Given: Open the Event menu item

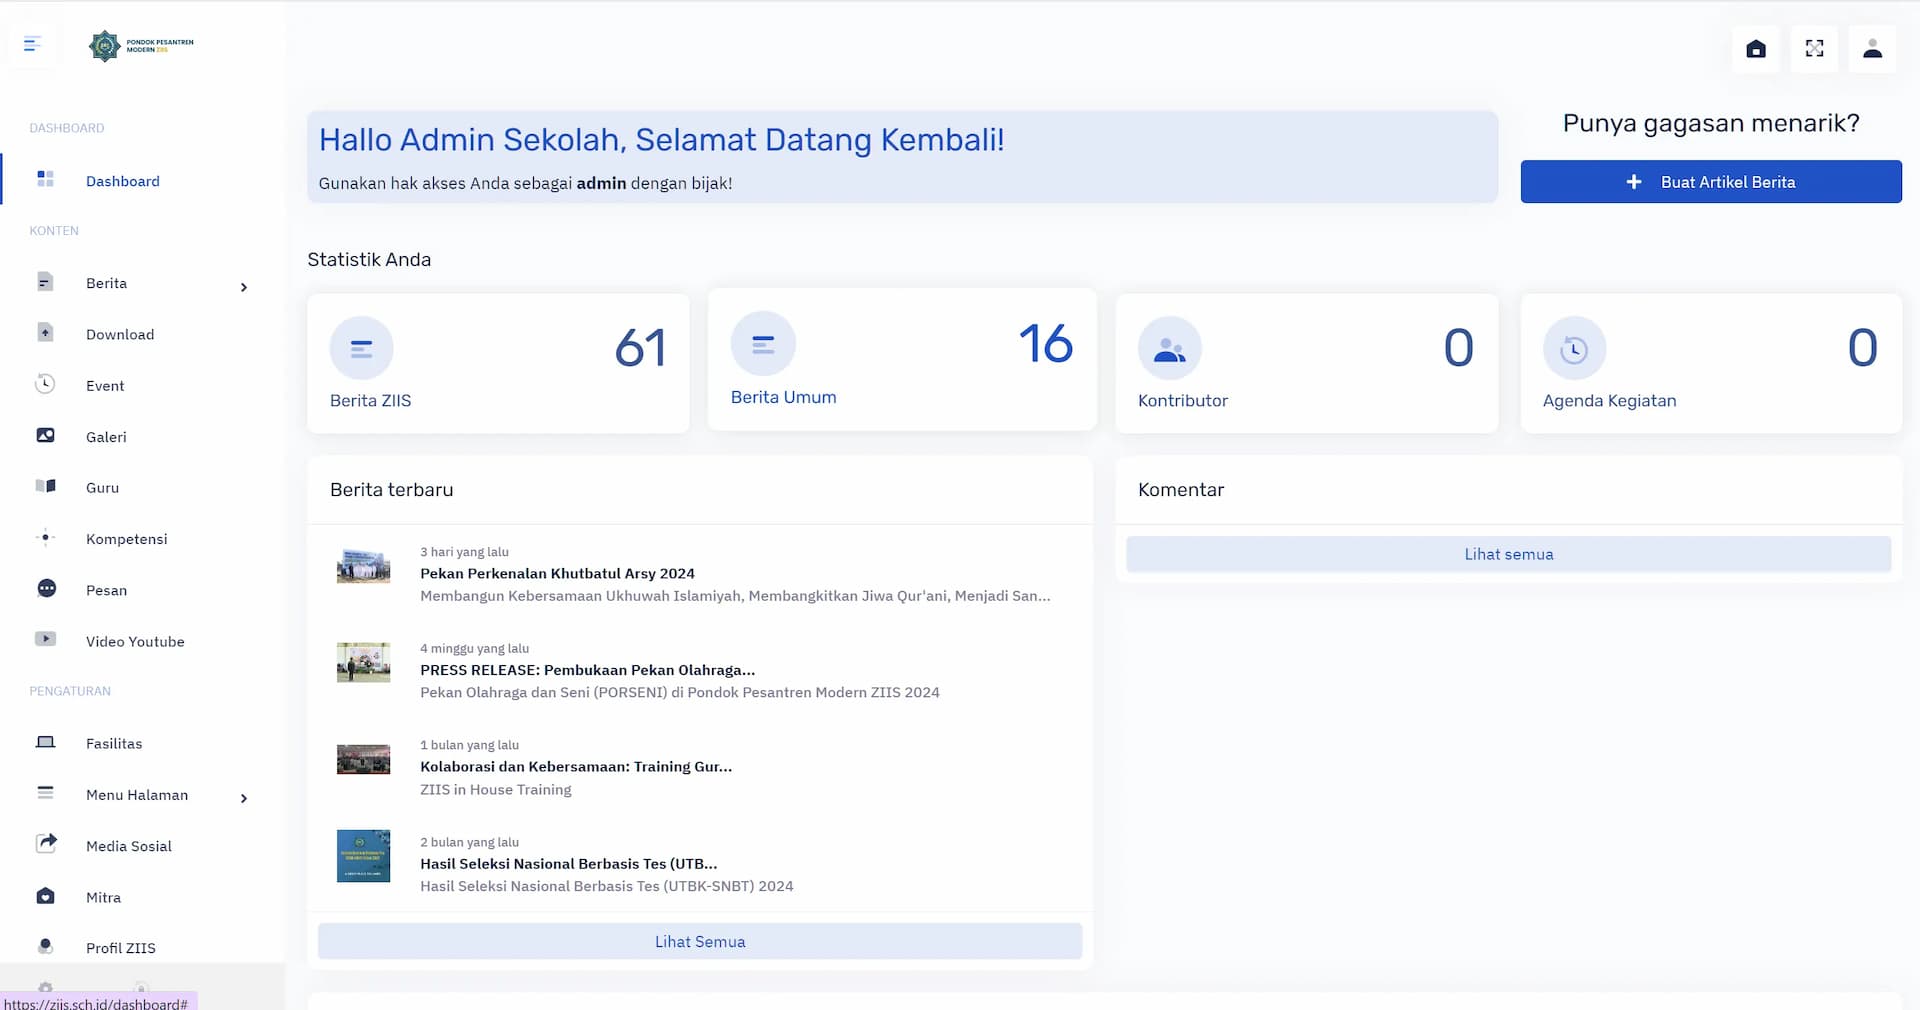Looking at the screenshot, I should point(105,385).
